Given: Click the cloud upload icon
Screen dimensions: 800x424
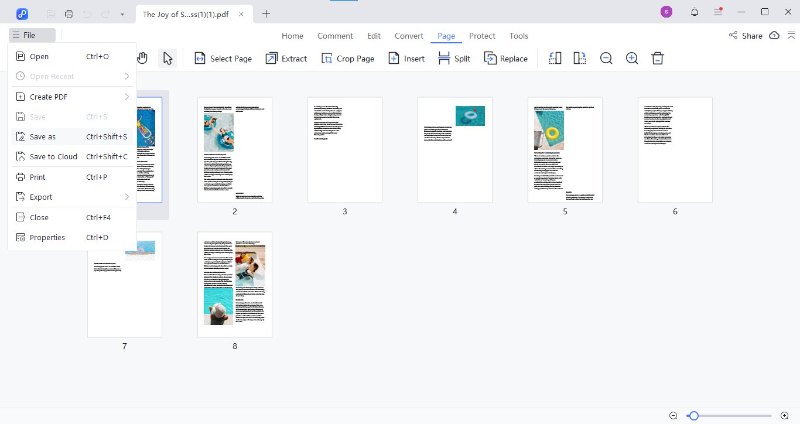Looking at the screenshot, I should 774,35.
